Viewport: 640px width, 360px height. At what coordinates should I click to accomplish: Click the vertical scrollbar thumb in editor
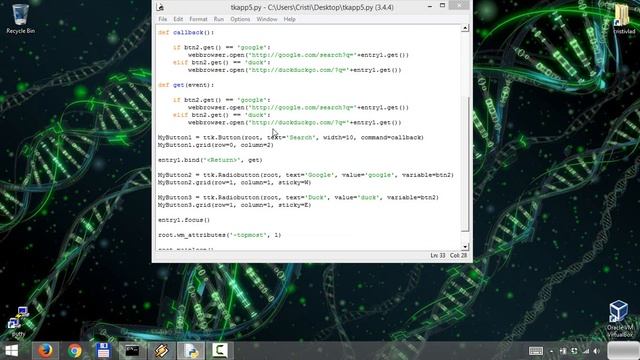click(465, 164)
